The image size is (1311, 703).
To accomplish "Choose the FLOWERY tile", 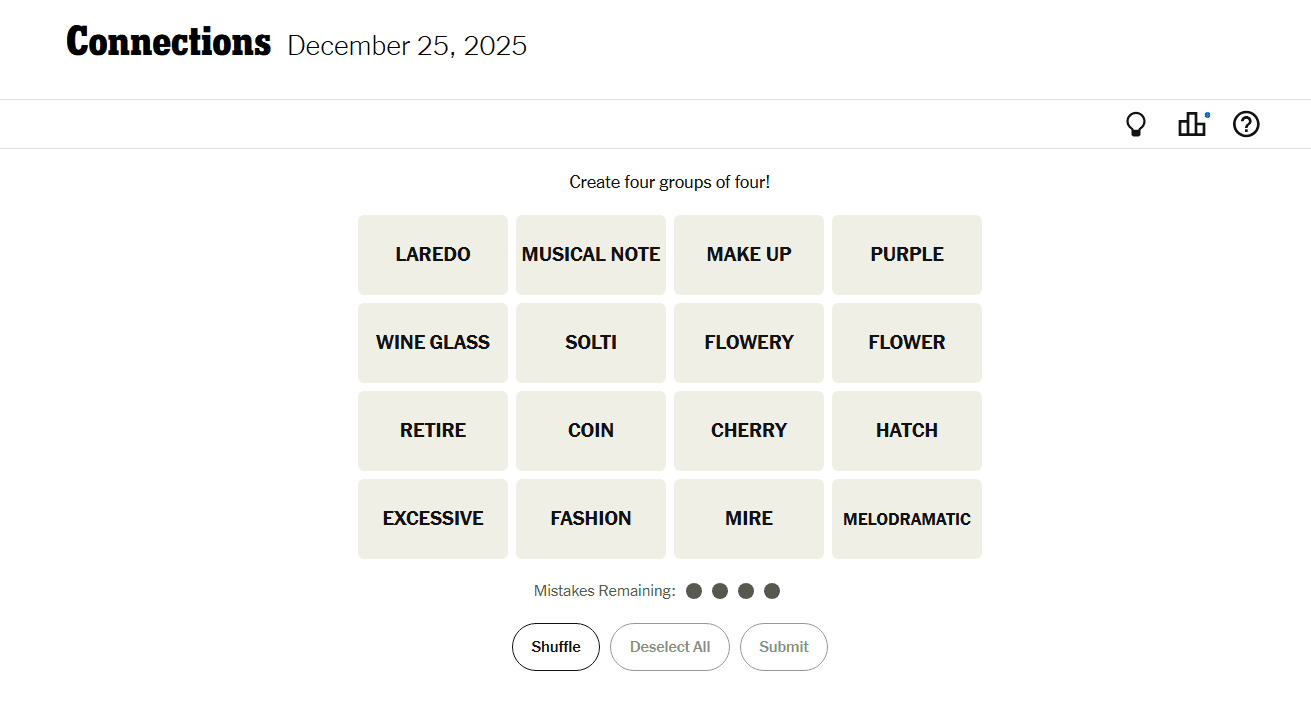I will coord(749,343).
